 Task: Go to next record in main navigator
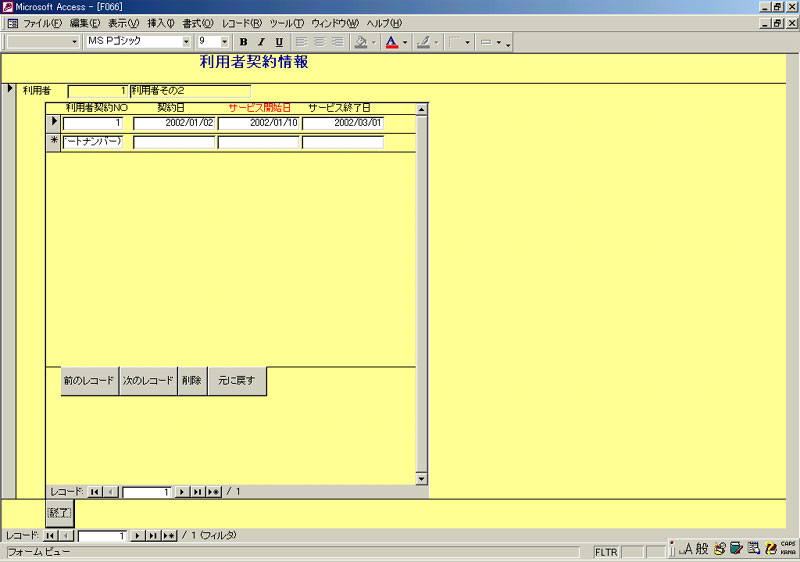(138, 536)
